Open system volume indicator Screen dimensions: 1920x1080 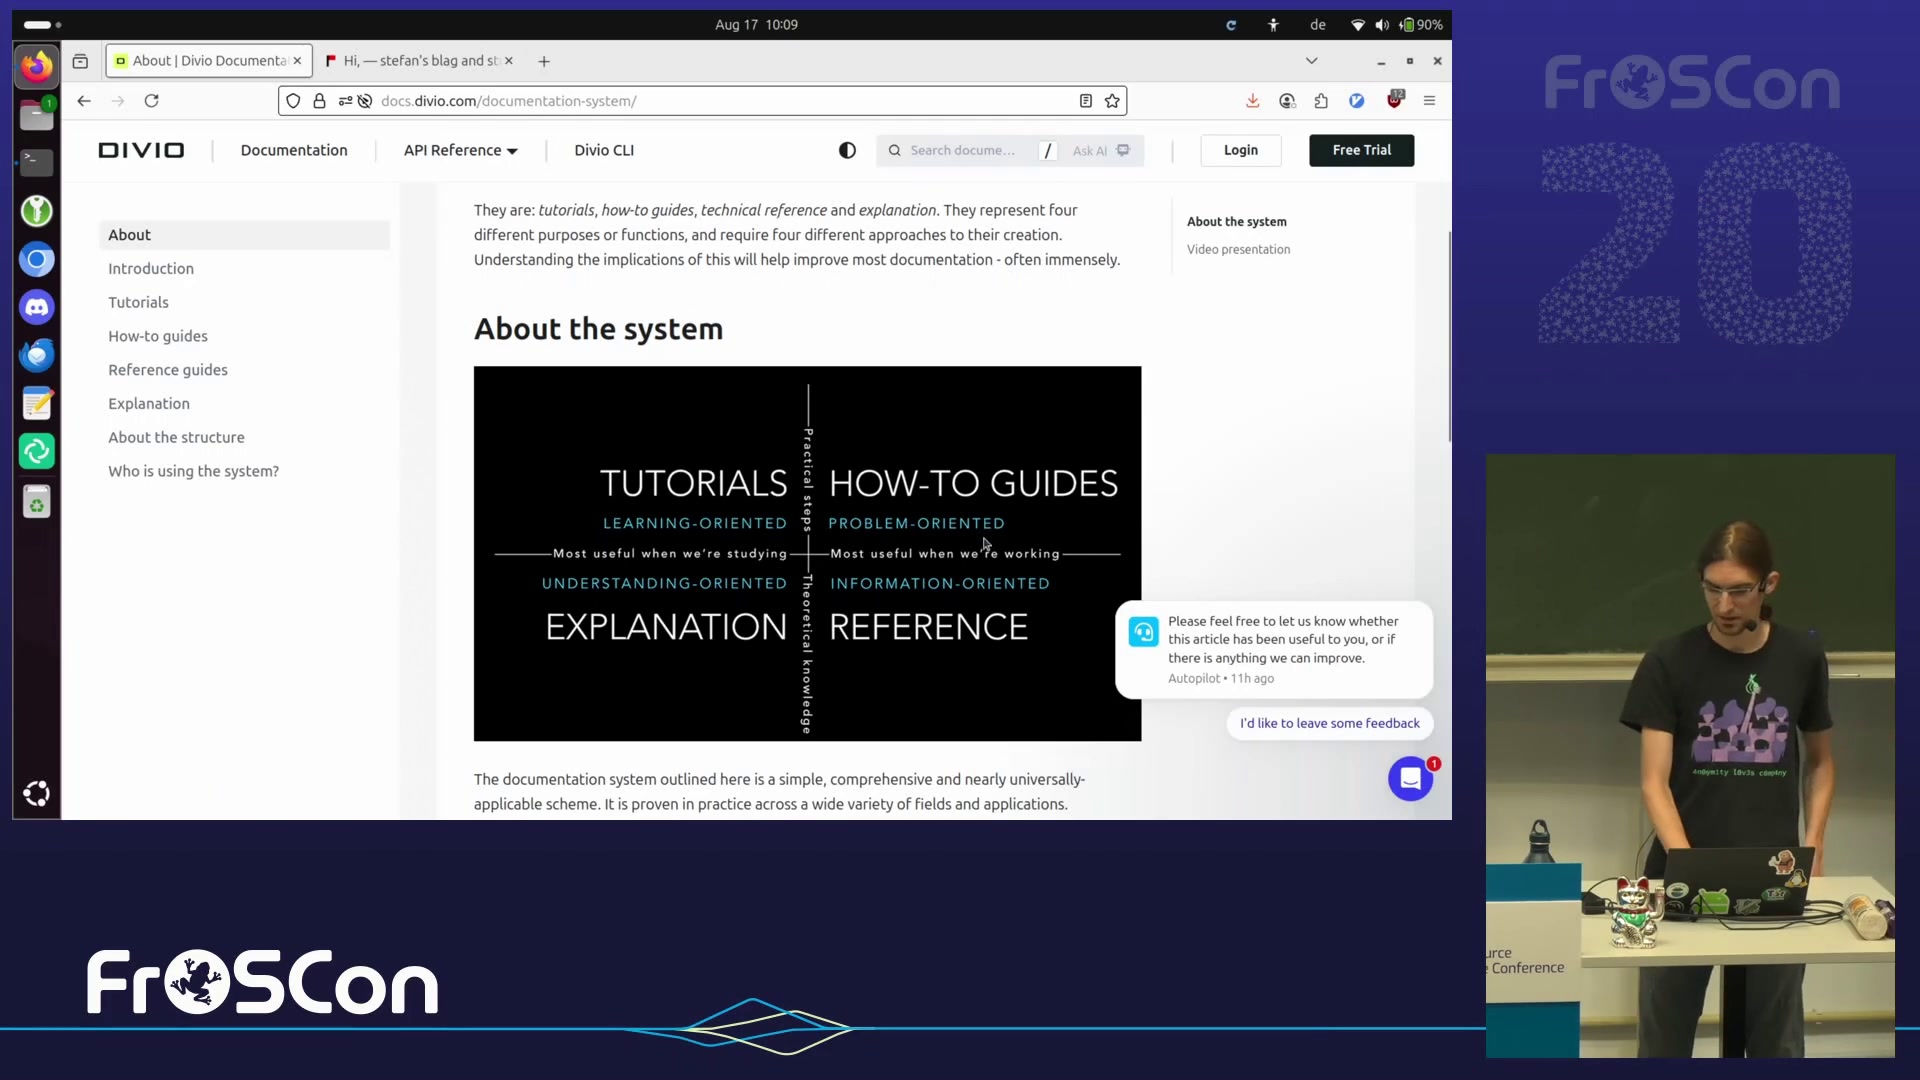click(x=1382, y=25)
